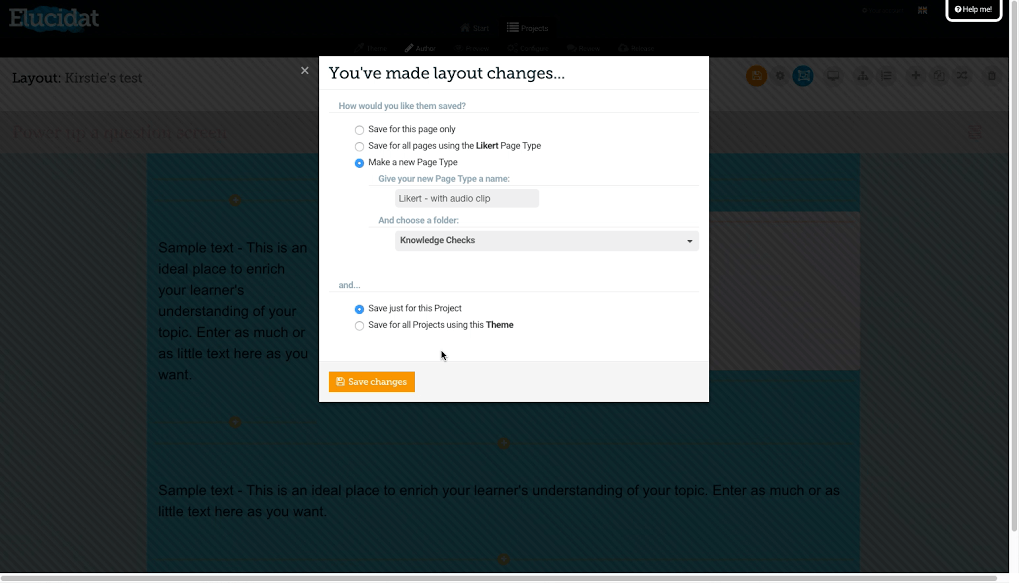The height and width of the screenshot is (583, 1019).
Task: Click the narrow 'Sample text' block on left
Action: (233, 311)
